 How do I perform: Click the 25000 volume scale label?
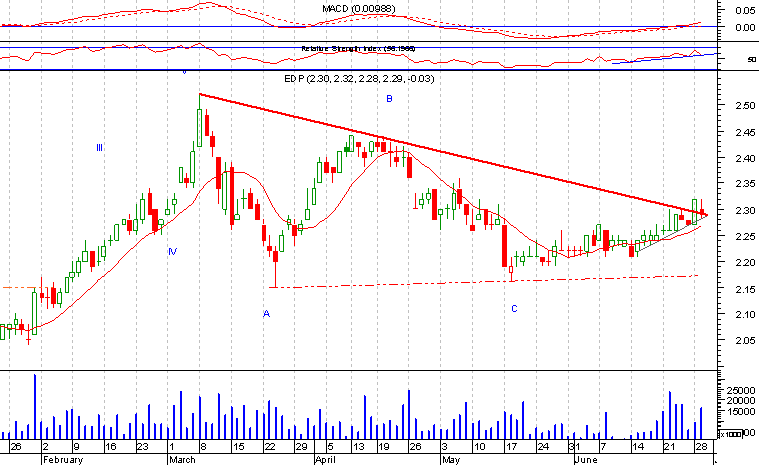[741, 390]
